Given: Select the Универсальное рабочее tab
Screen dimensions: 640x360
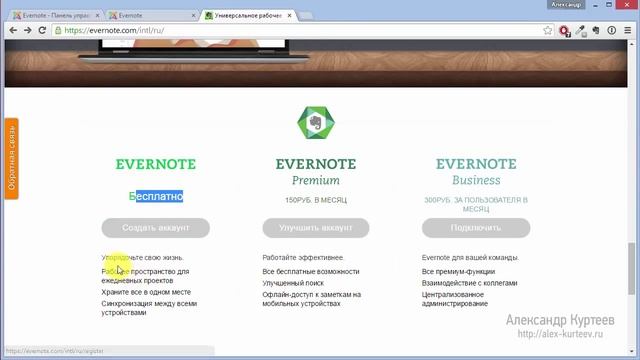Looking at the screenshot, I should pos(248,16).
